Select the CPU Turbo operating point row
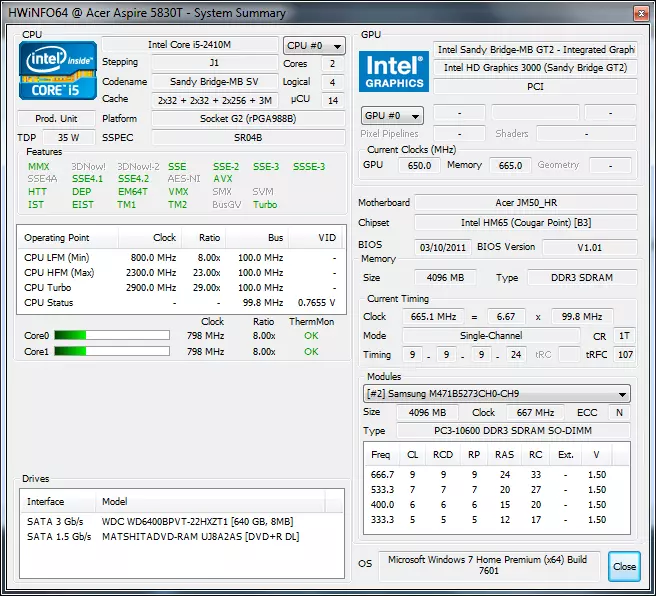Screen dimensions: 656x596 click(x=180, y=287)
